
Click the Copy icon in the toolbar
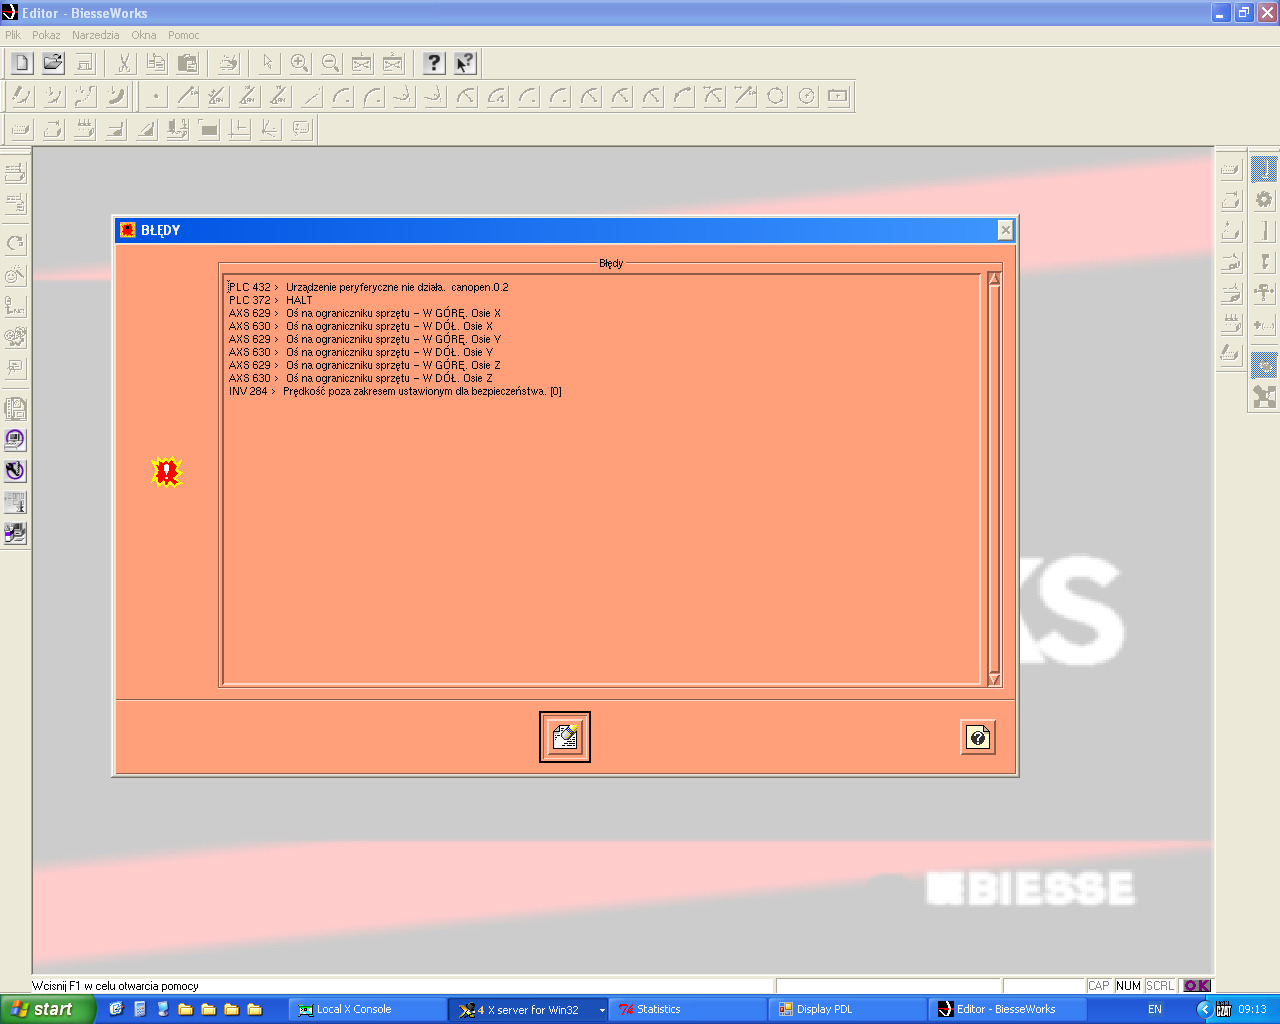pyautogui.click(x=156, y=63)
